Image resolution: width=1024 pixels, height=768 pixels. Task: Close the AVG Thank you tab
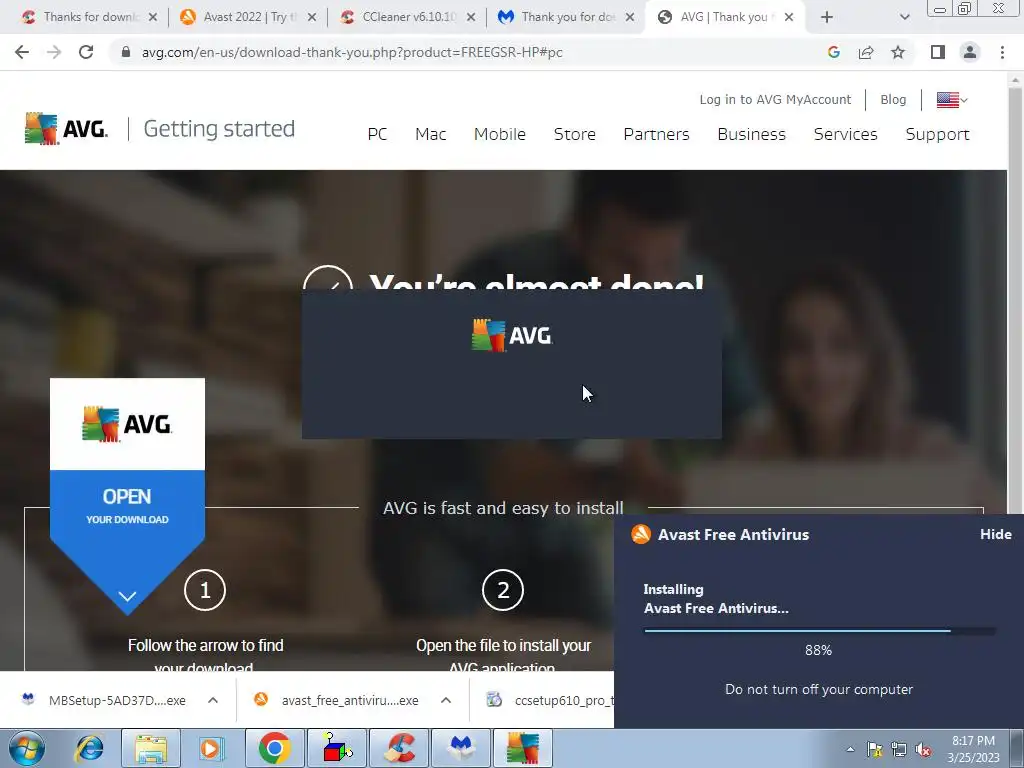(789, 17)
